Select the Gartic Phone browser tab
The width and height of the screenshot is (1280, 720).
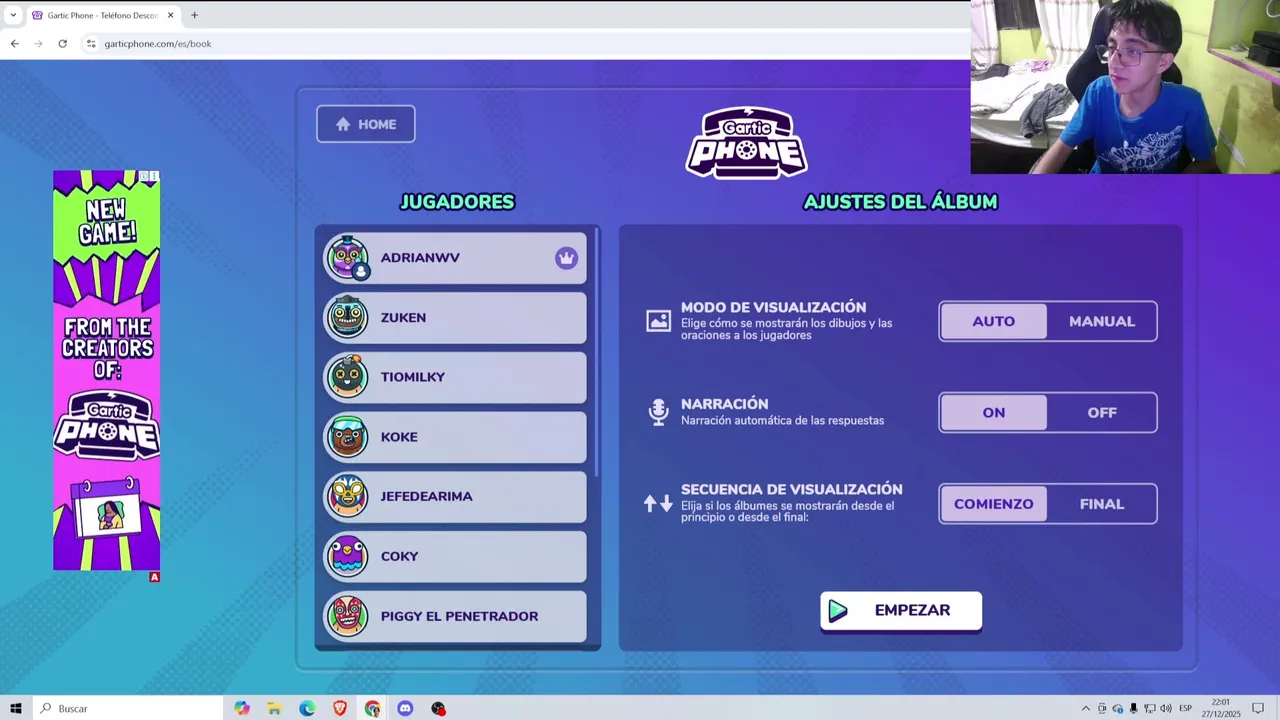(x=101, y=15)
